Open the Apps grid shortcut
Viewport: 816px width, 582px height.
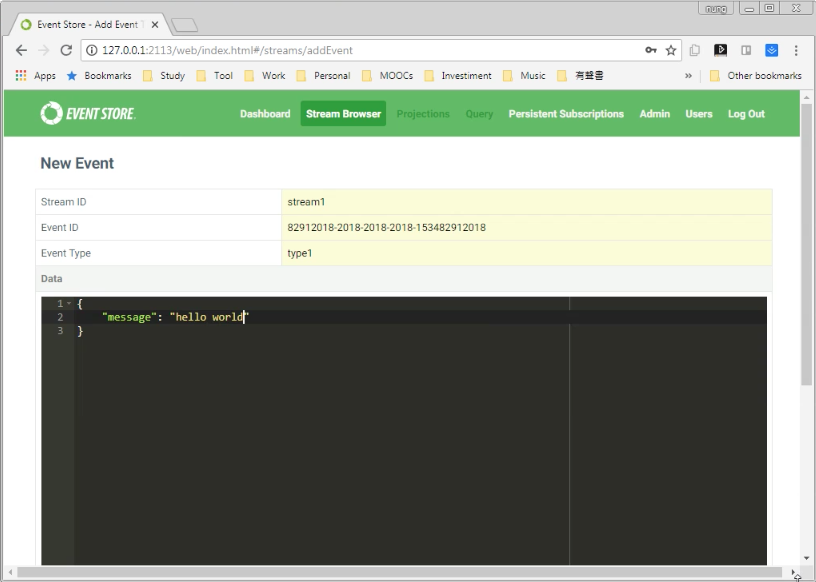coord(35,75)
